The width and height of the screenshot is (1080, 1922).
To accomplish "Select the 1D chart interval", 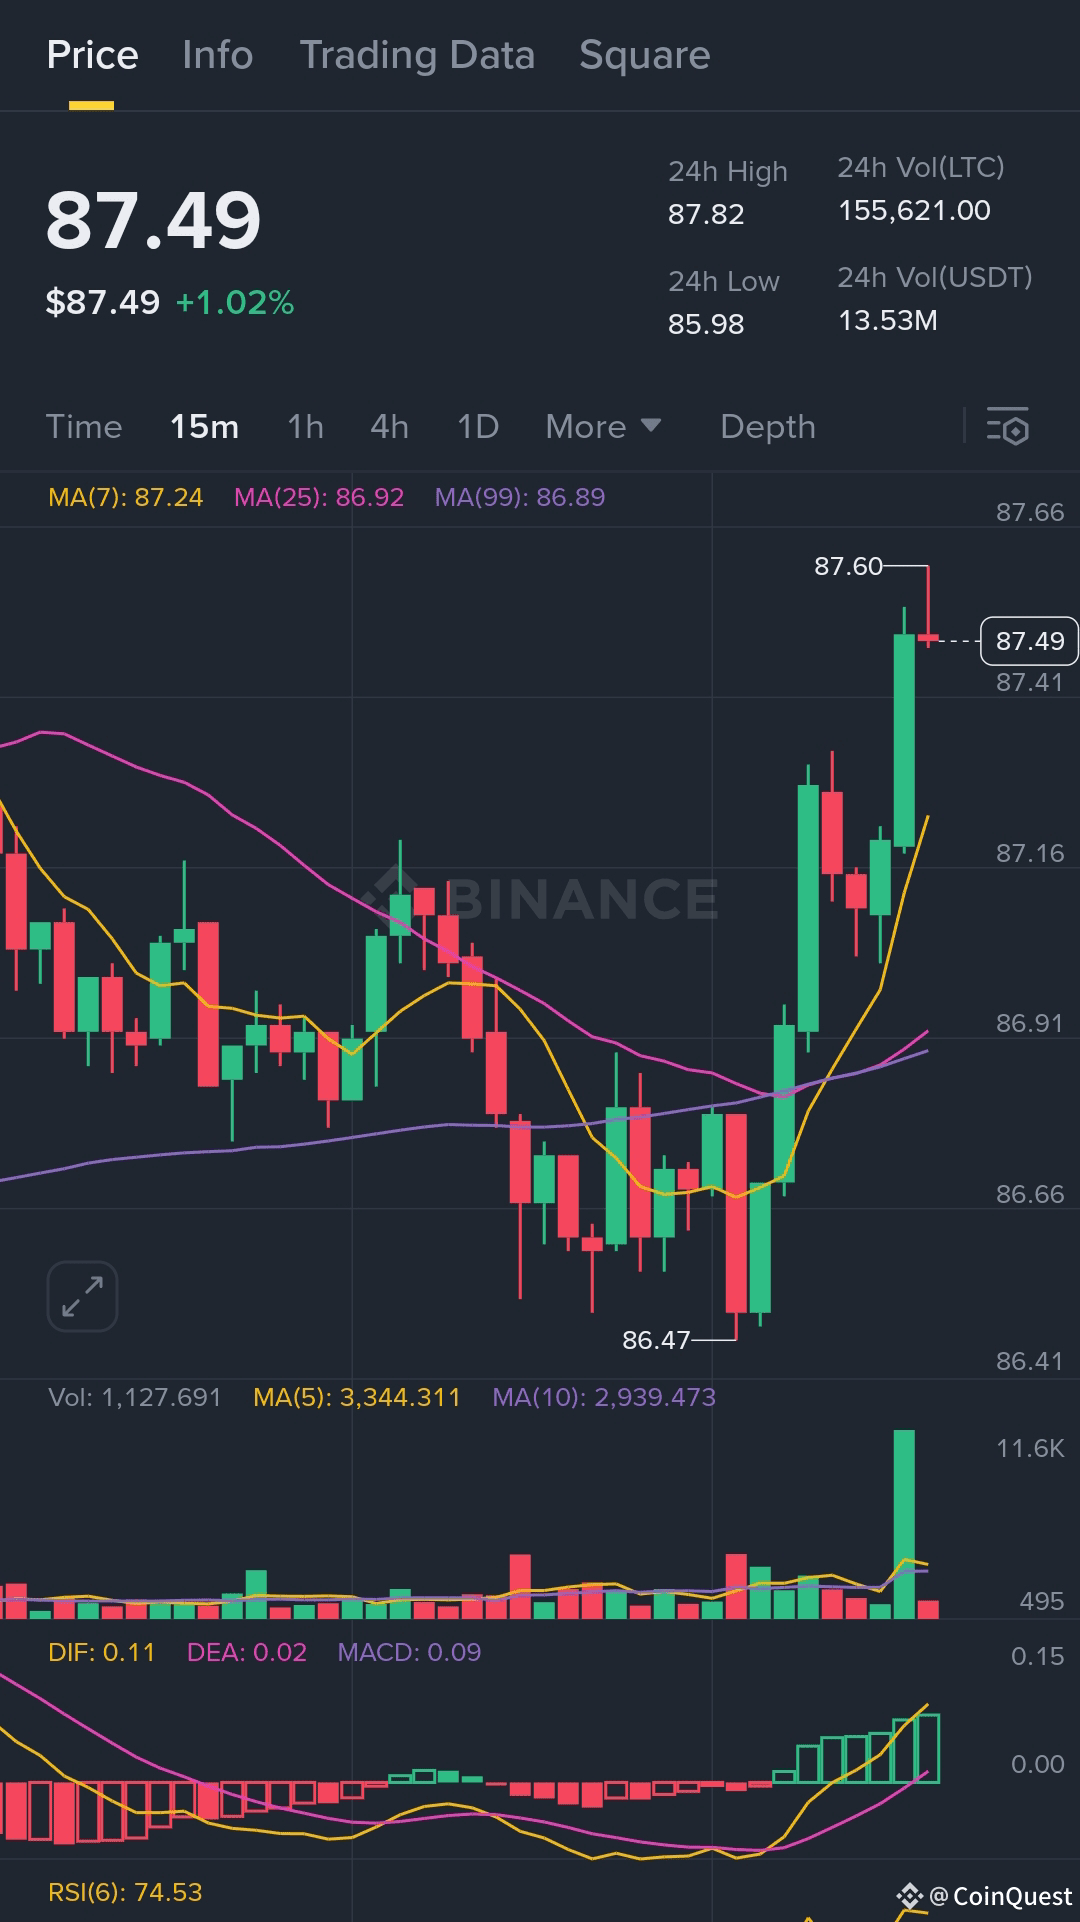I will click(478, 427).
